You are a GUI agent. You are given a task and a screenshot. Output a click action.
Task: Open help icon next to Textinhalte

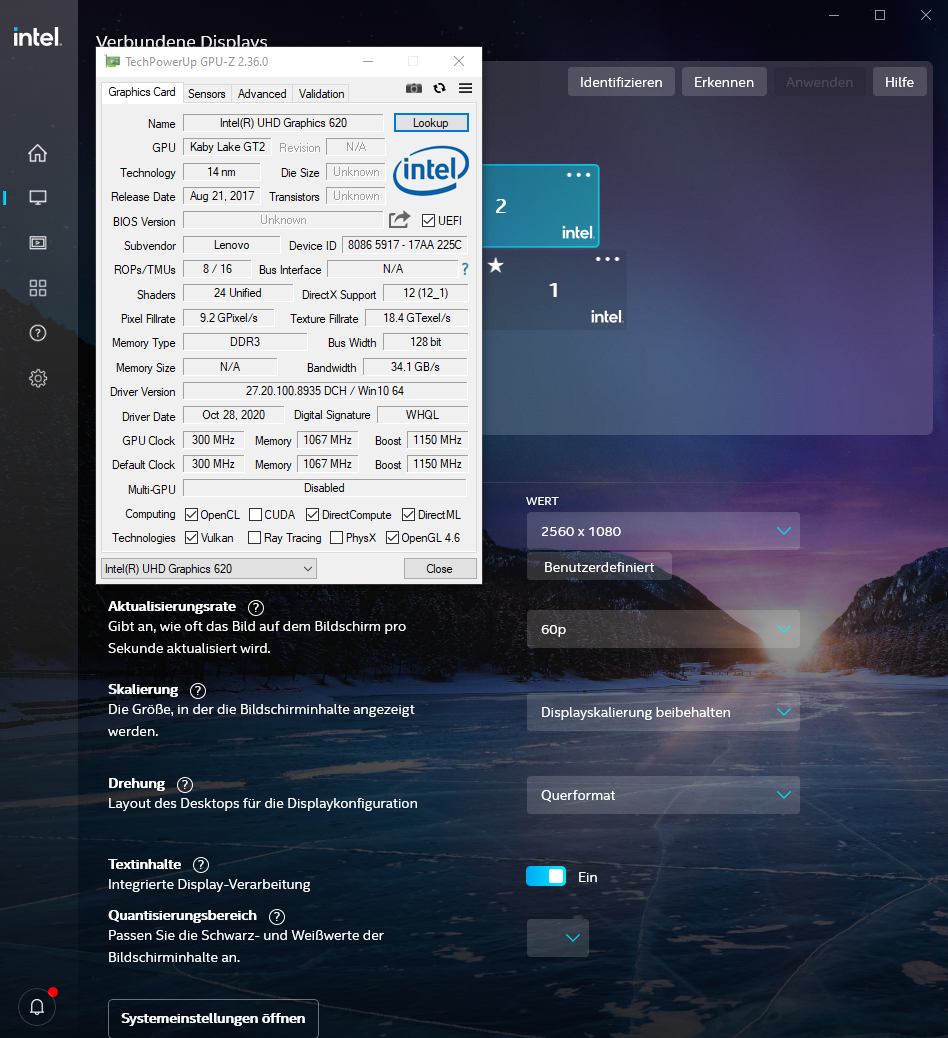(x=201, y=865)
